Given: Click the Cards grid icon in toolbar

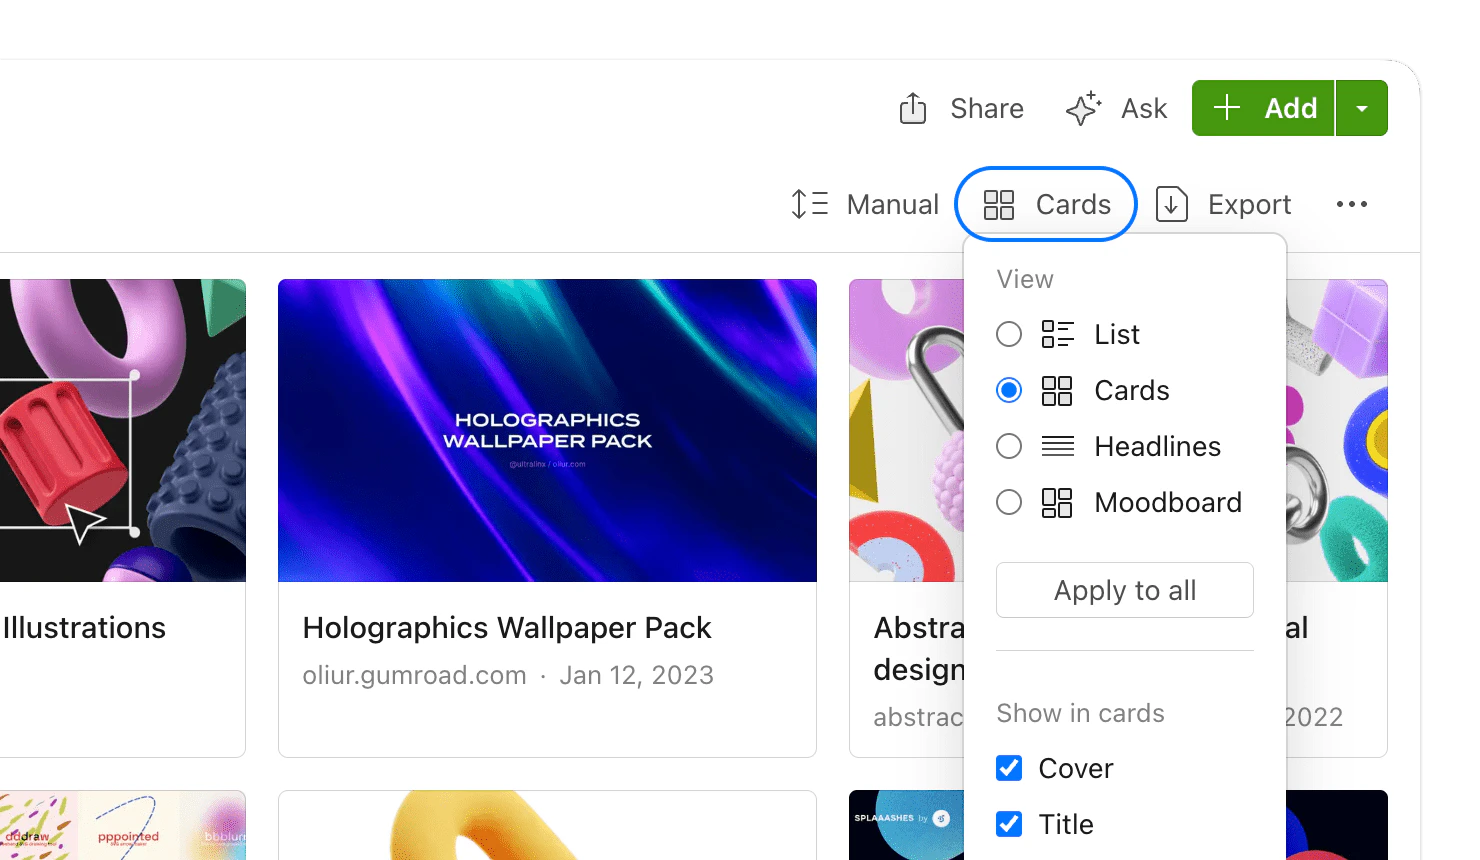Looking at the screenshot, I should (999, 205).
